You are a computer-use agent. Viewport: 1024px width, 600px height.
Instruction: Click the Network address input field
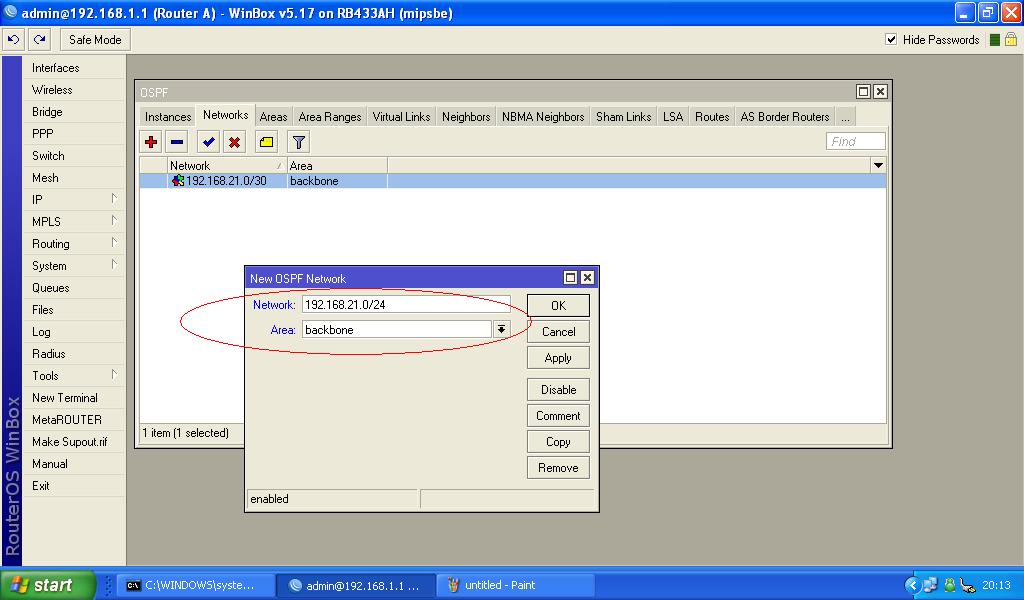pos(405,304)
